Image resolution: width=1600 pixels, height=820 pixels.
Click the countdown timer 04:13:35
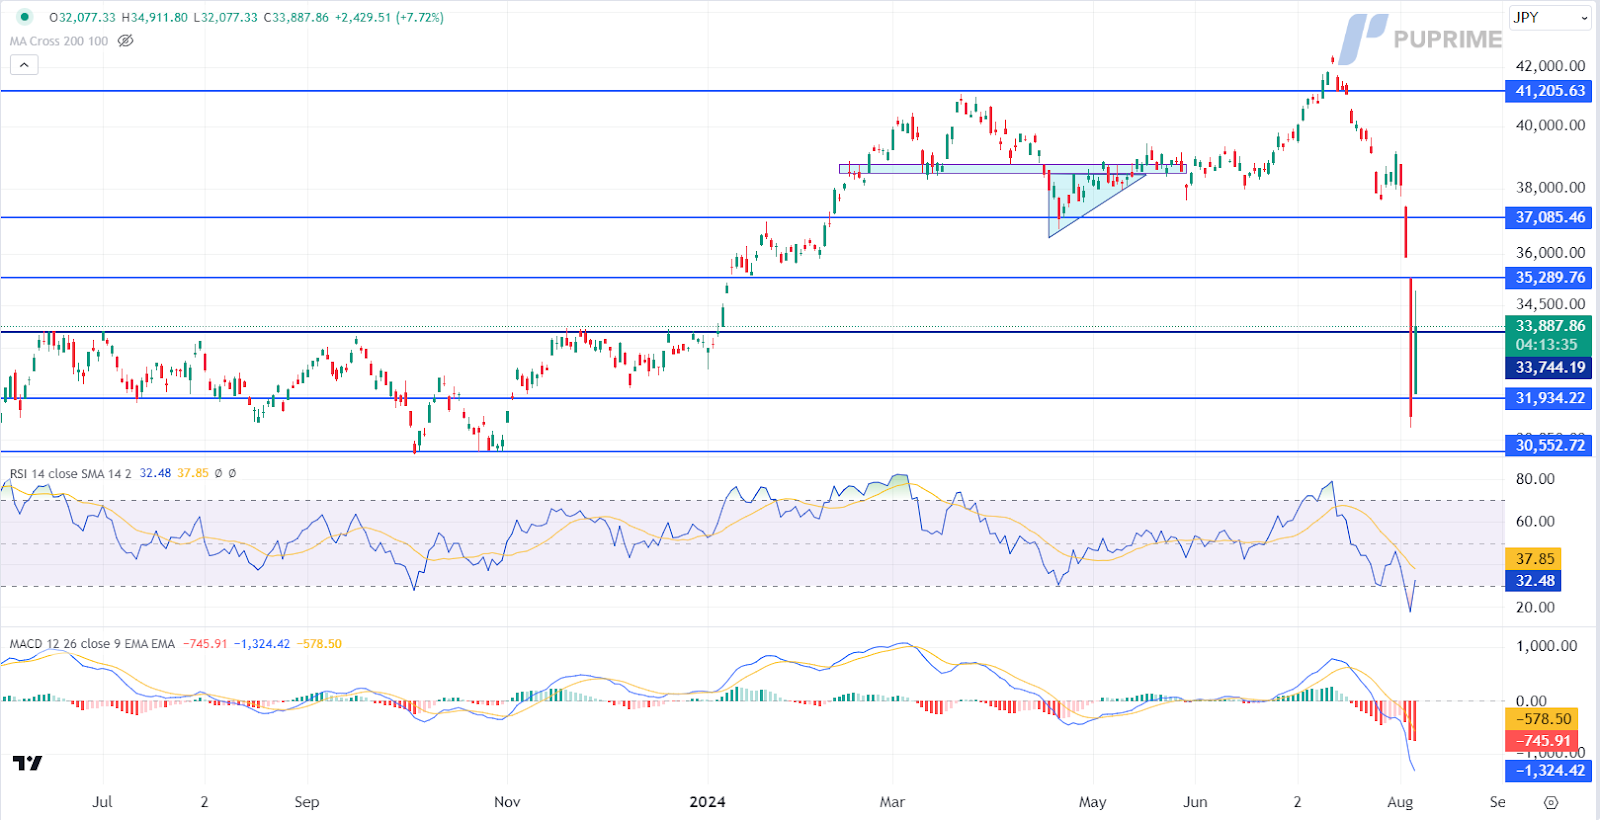[x=1548, y=345]
